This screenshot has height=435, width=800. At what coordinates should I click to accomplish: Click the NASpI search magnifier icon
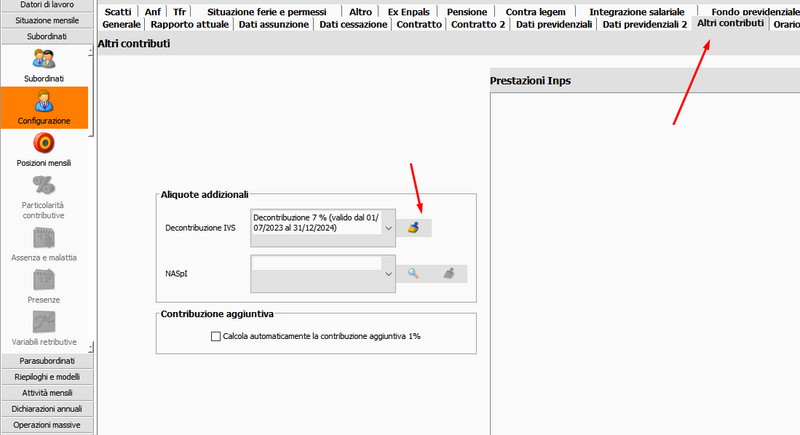click(x=414, y=272)
